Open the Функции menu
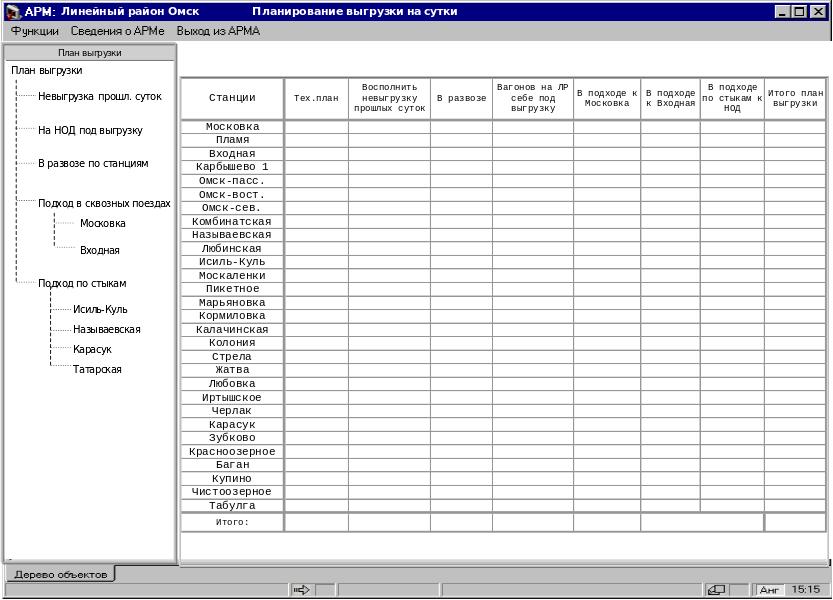The width and height of the screenshot is (833, 600). point(35,31)
